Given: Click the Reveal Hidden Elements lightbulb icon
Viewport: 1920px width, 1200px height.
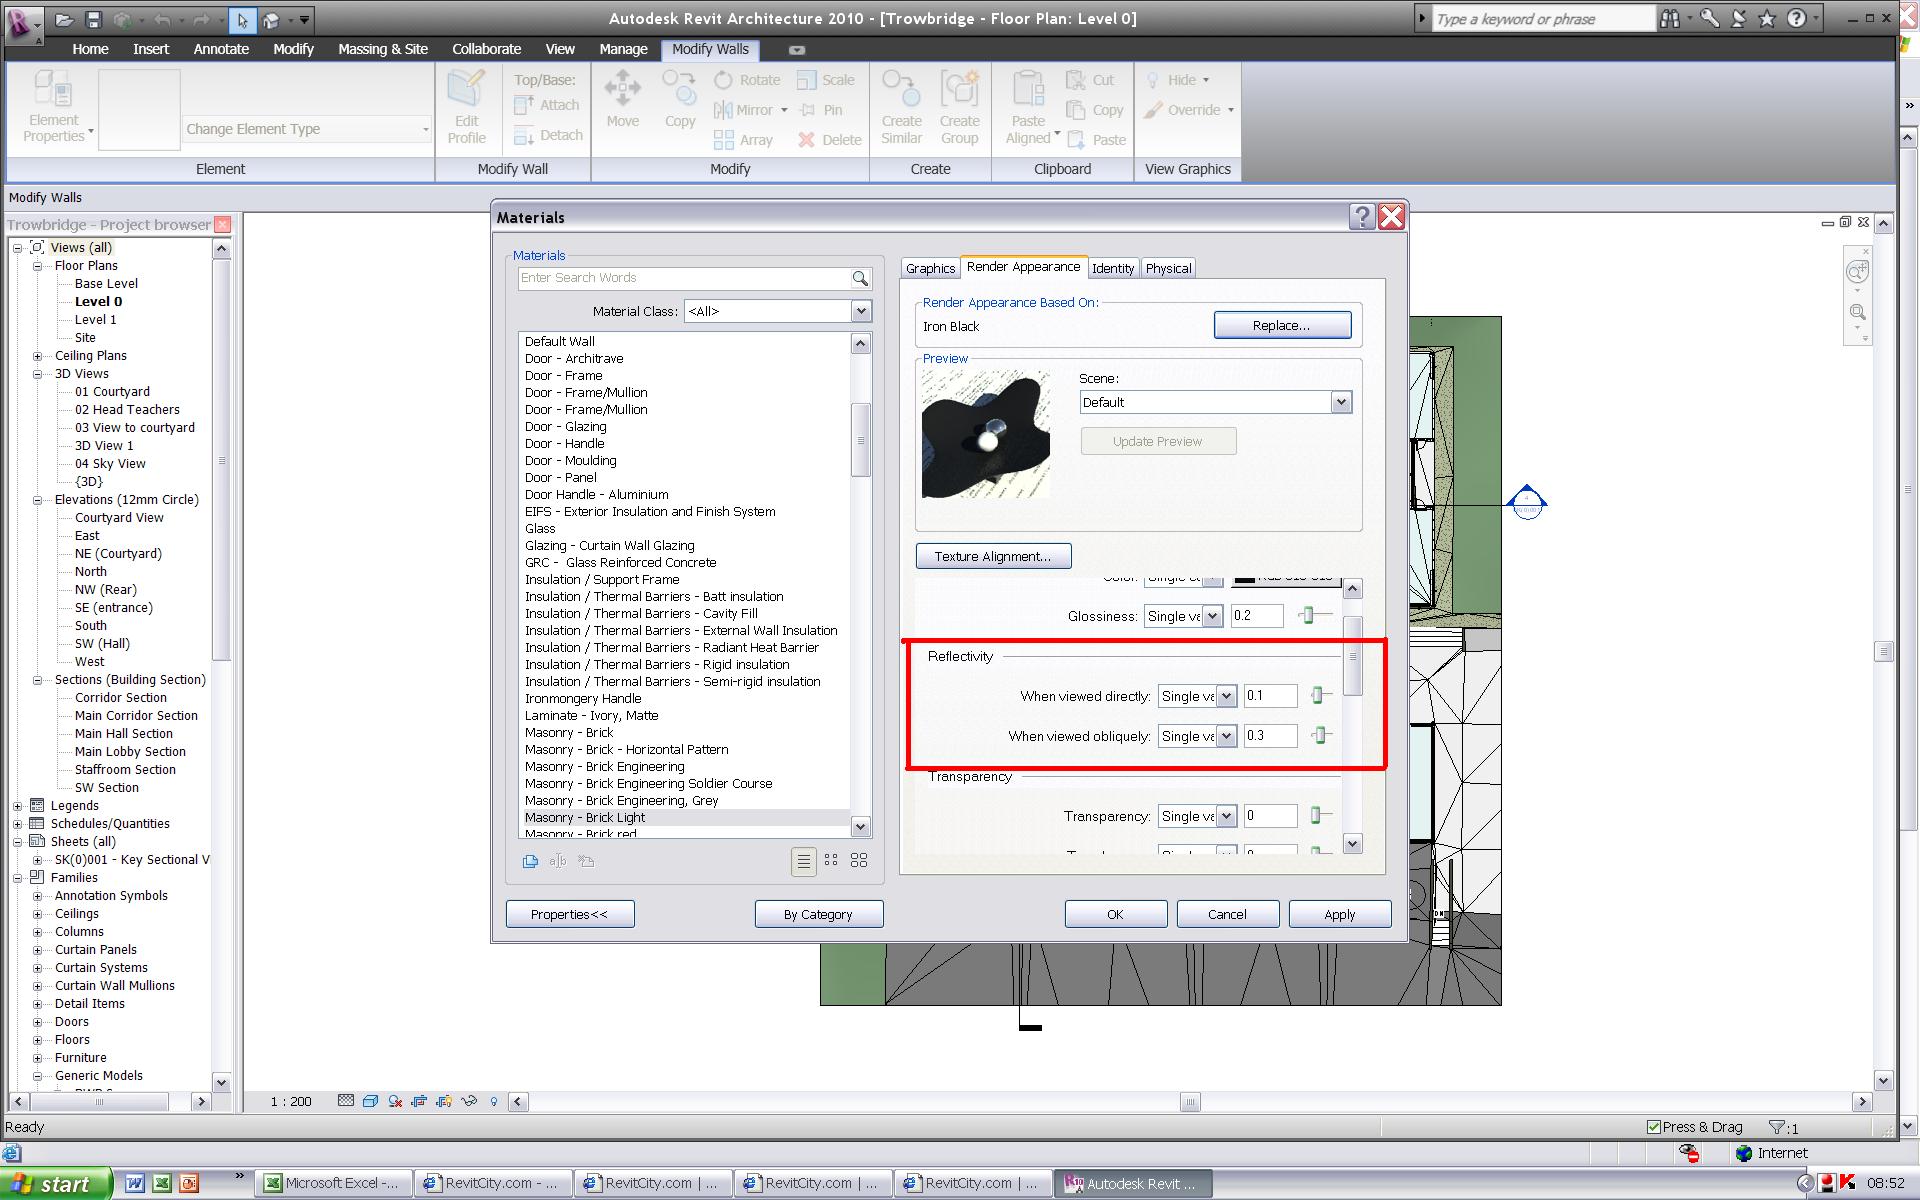Looking at the screenshot, I should 494,1101.
